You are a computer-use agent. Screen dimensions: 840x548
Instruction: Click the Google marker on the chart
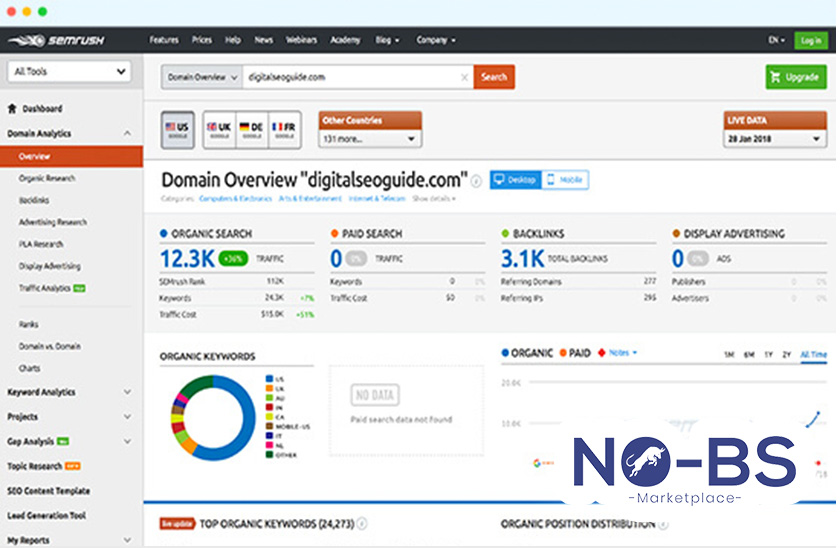click(537, 463)
